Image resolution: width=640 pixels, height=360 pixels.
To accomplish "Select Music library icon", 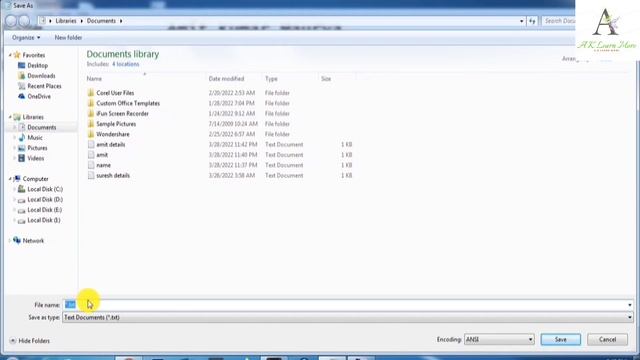I will (22, 138).
